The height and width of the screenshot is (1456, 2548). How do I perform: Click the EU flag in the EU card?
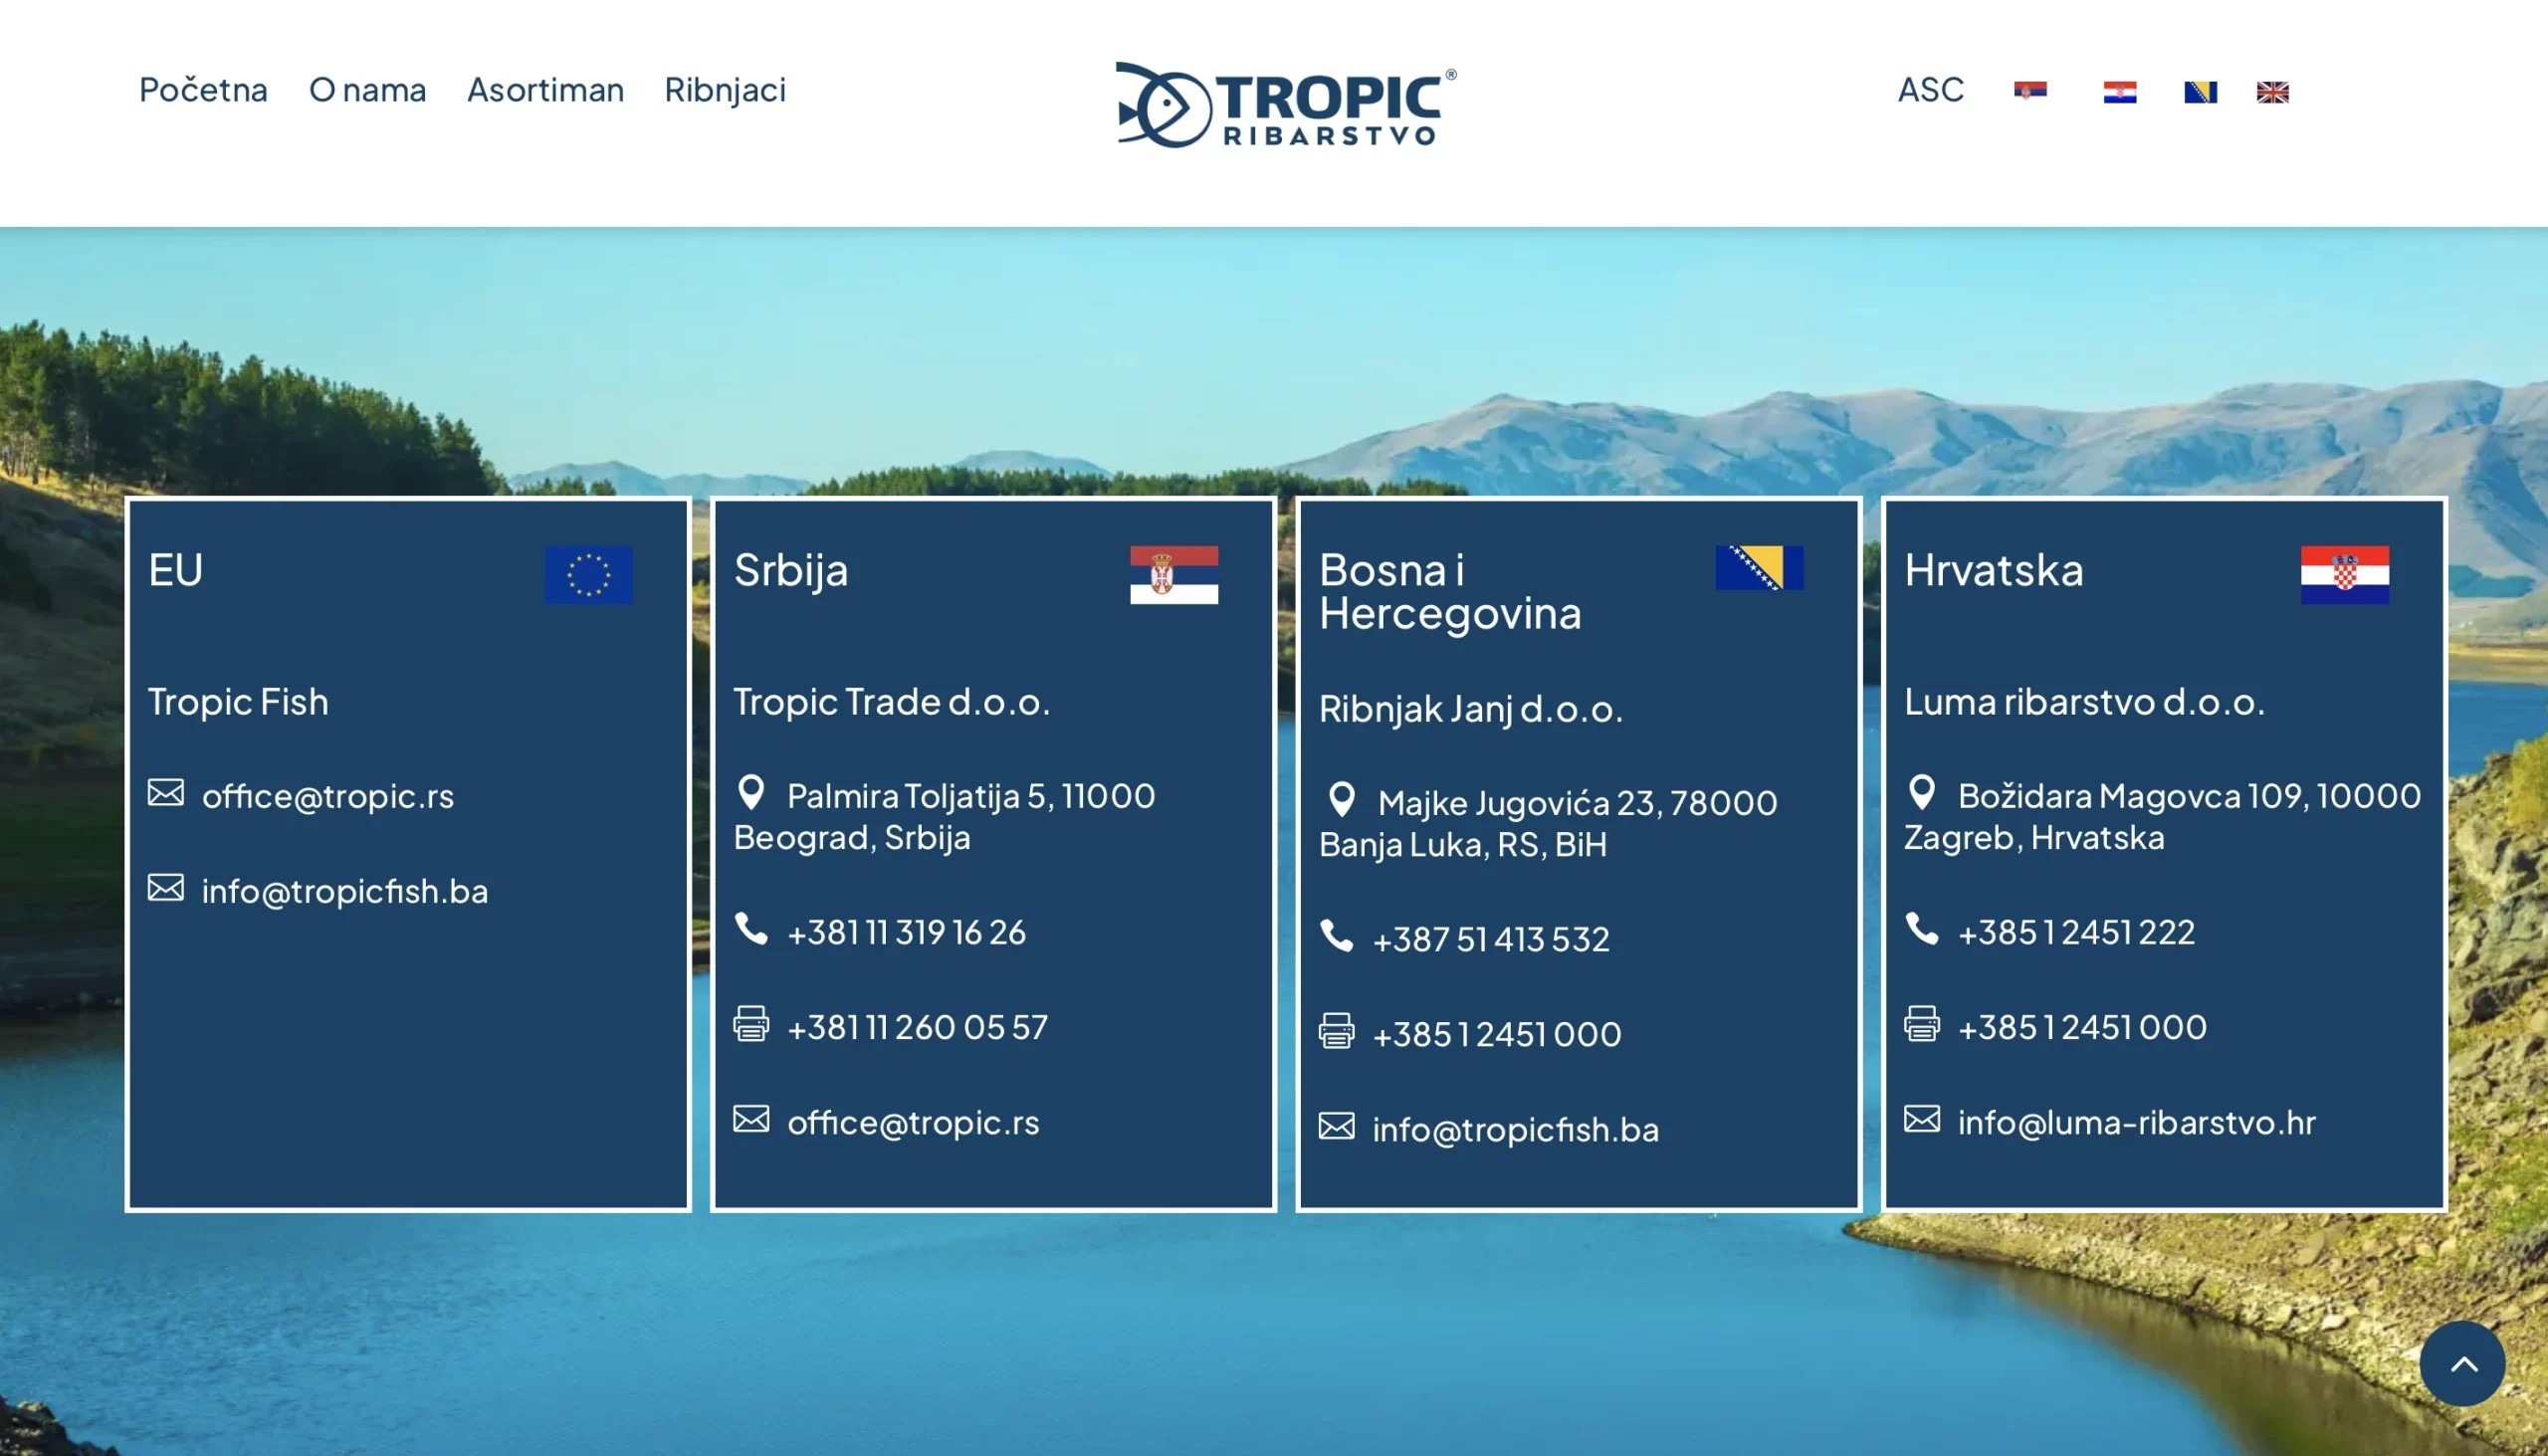[588, 575]
